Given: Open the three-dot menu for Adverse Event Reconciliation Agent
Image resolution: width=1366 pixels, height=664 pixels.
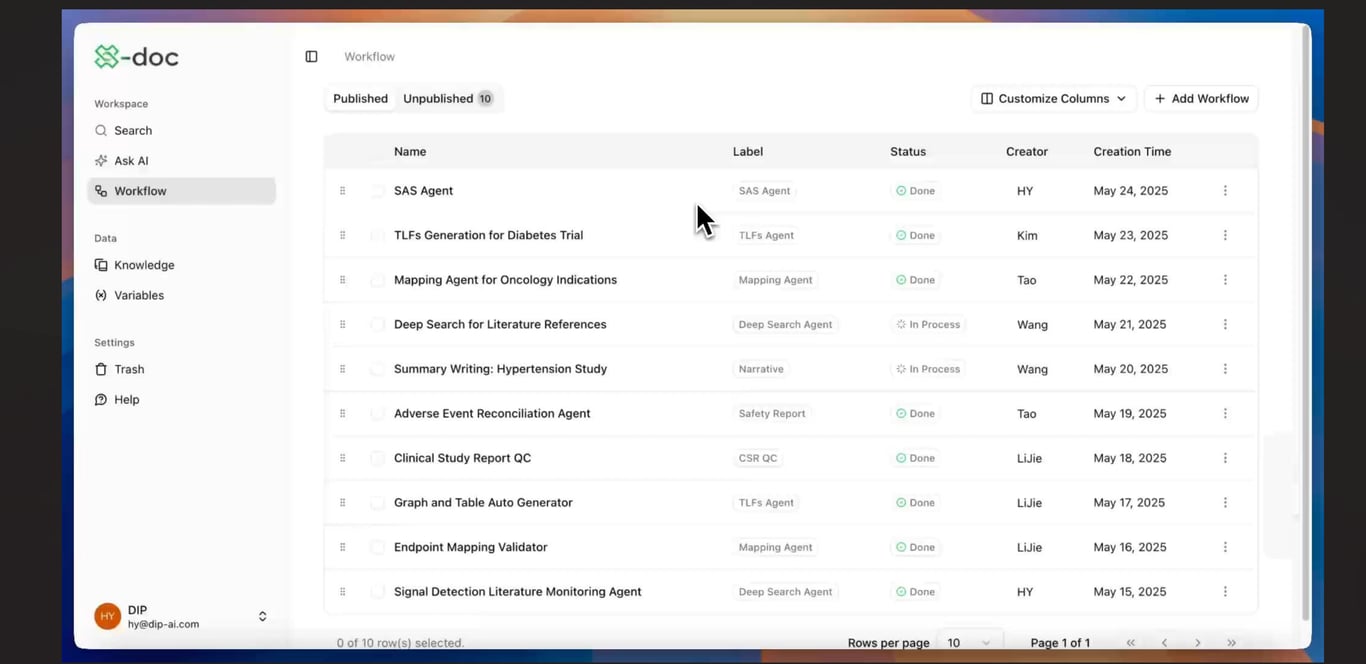Looking at the screenshot, I should pyautogui.click(x=1225, y=413).
